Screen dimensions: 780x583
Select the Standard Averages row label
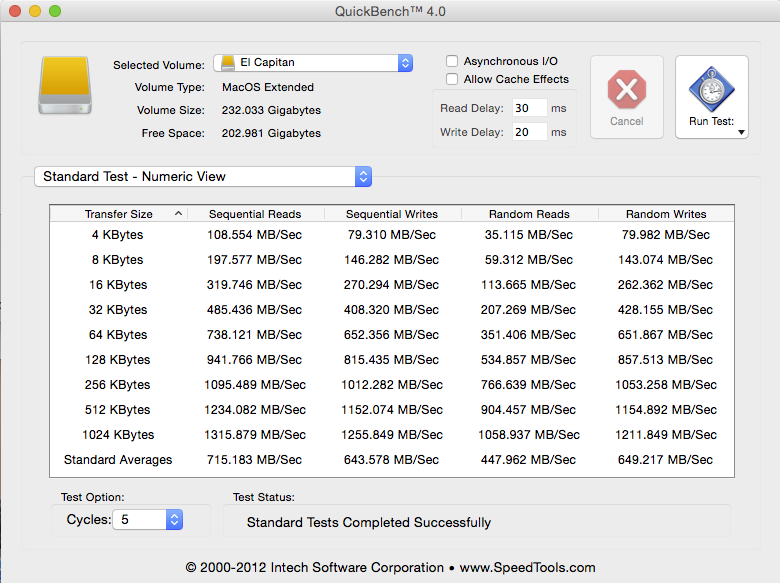(118, 460)
